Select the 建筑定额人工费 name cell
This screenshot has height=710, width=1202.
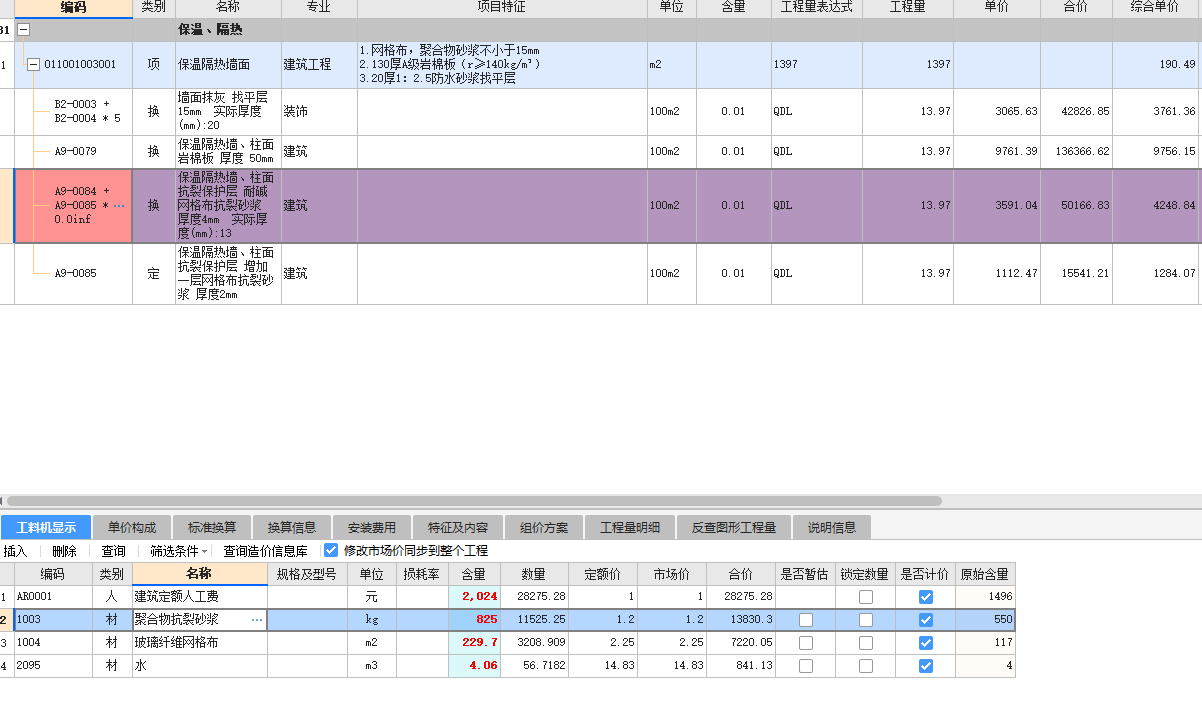[200, 597]
